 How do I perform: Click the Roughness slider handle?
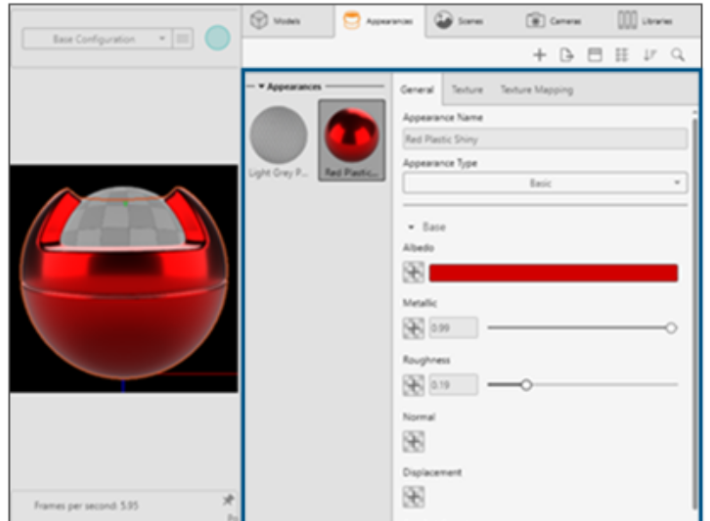(x=526, y=384)
